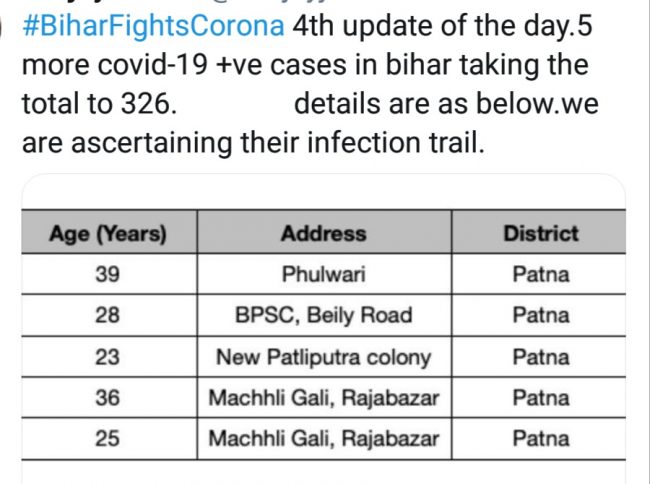
Task: Select the 'New Patliputra colony' address cell
Action: point(323,357)
